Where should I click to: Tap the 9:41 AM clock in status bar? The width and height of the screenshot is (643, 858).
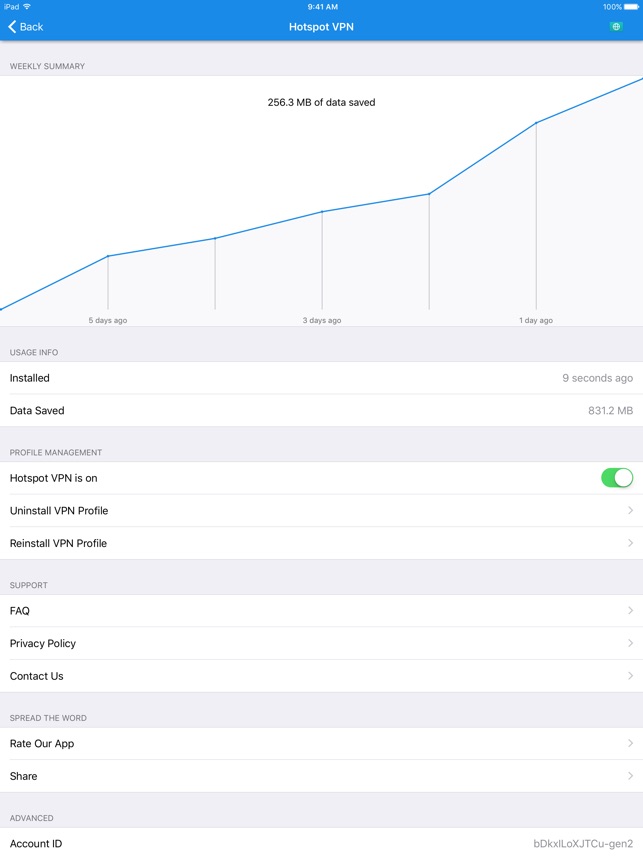322,7
